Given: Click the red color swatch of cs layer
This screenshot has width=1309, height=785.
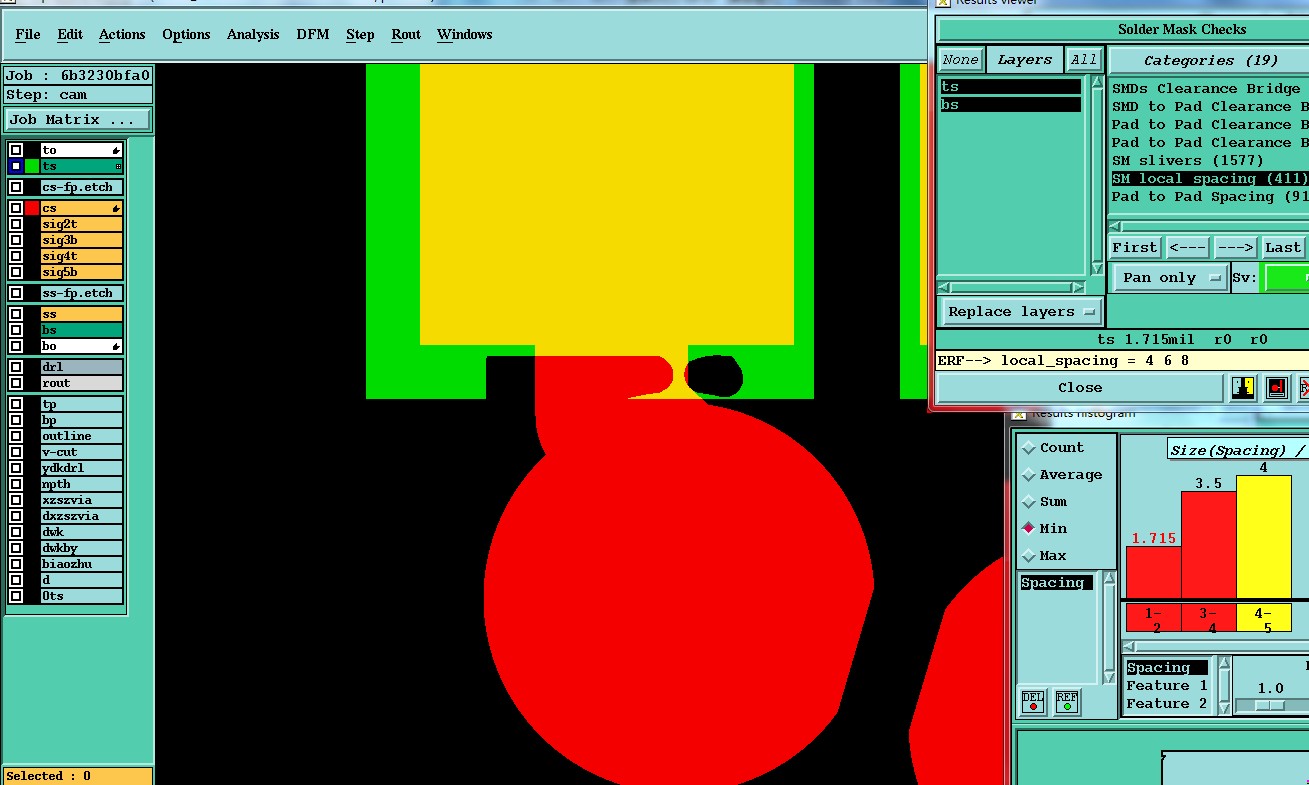Looking at the screenshot, I should coord(32,208).
